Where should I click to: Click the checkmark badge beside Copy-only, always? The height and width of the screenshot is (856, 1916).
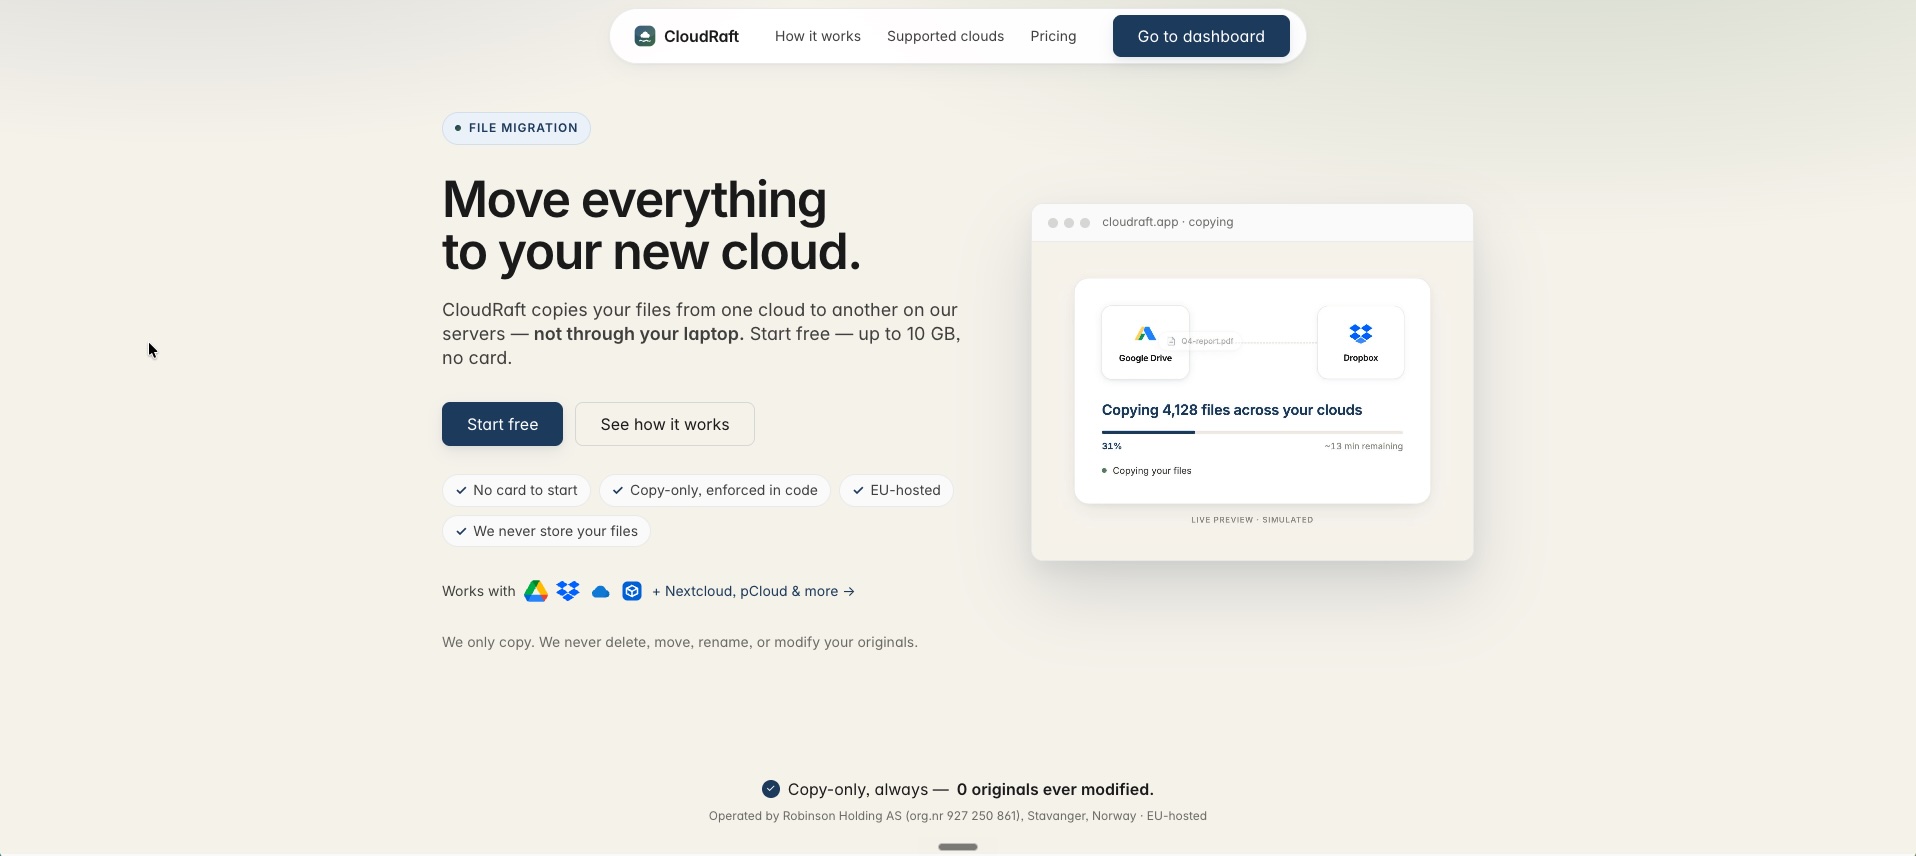pyautogui.click(x=771, y=789)
